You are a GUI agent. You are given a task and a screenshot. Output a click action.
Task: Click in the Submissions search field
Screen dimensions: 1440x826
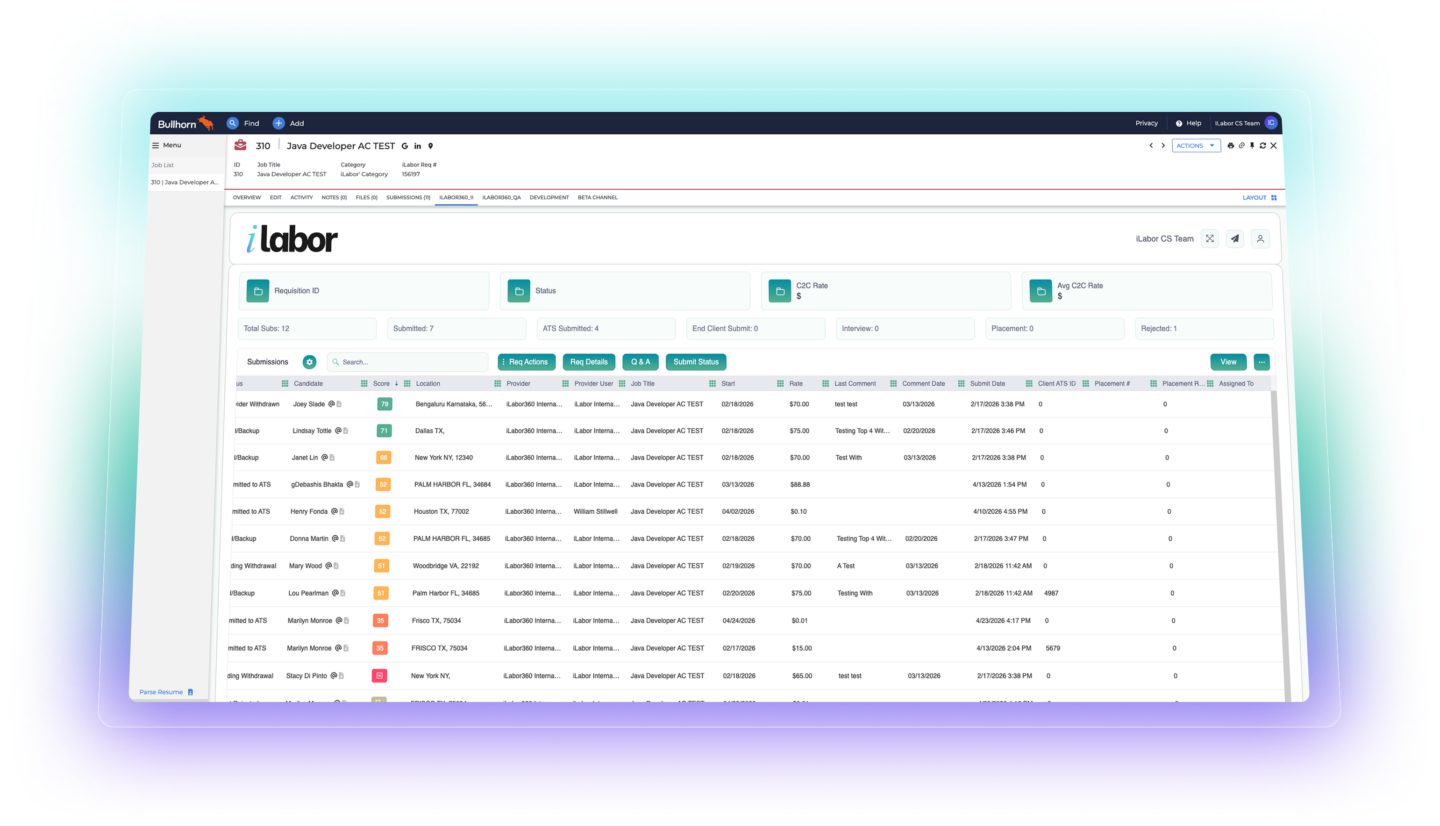coord(408,362)
